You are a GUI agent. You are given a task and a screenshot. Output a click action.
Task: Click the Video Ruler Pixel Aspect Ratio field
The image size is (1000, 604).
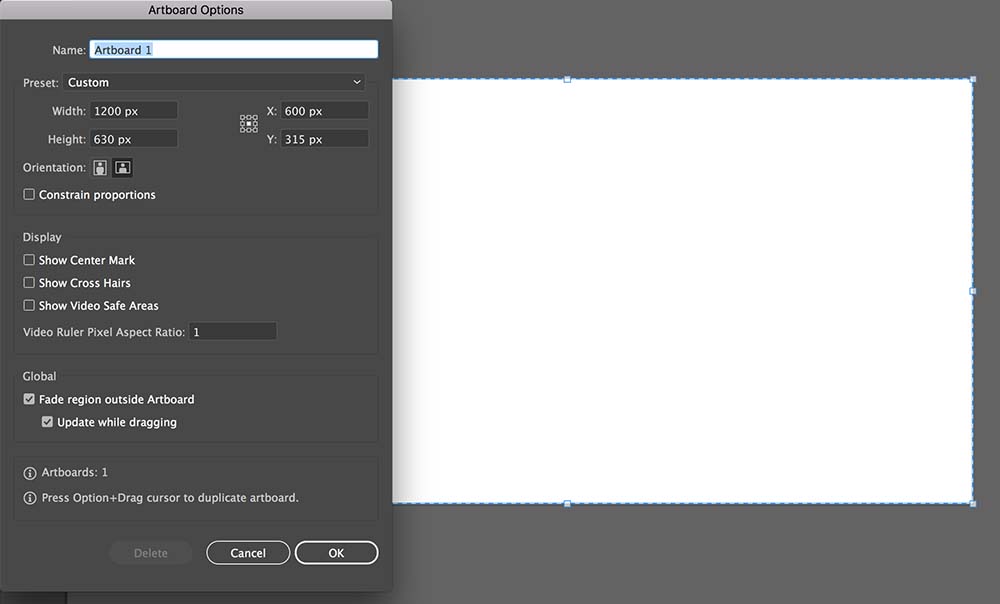click(233, 332)
